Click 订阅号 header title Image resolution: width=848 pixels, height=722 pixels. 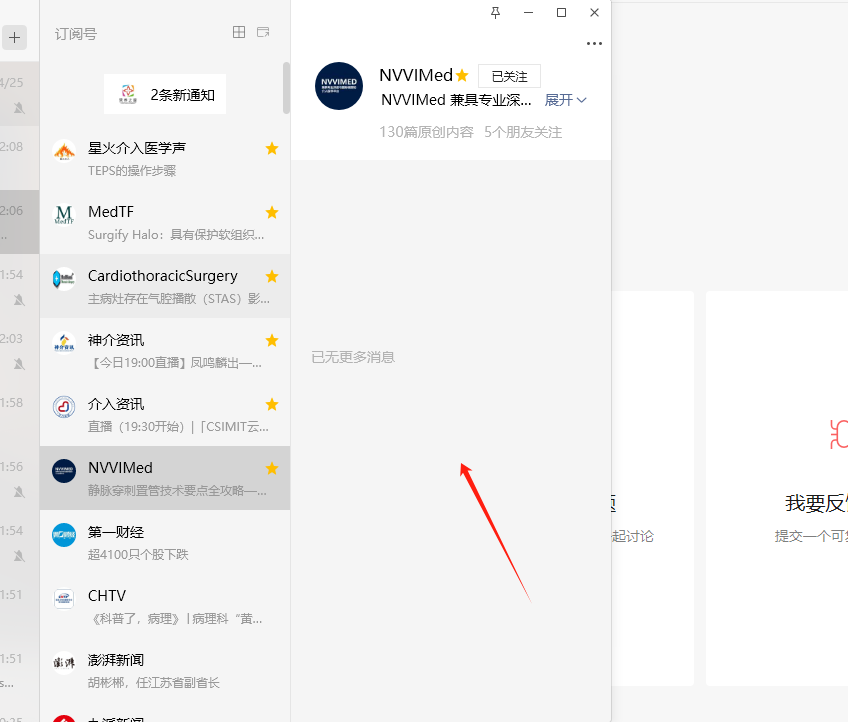pos(76,34)
